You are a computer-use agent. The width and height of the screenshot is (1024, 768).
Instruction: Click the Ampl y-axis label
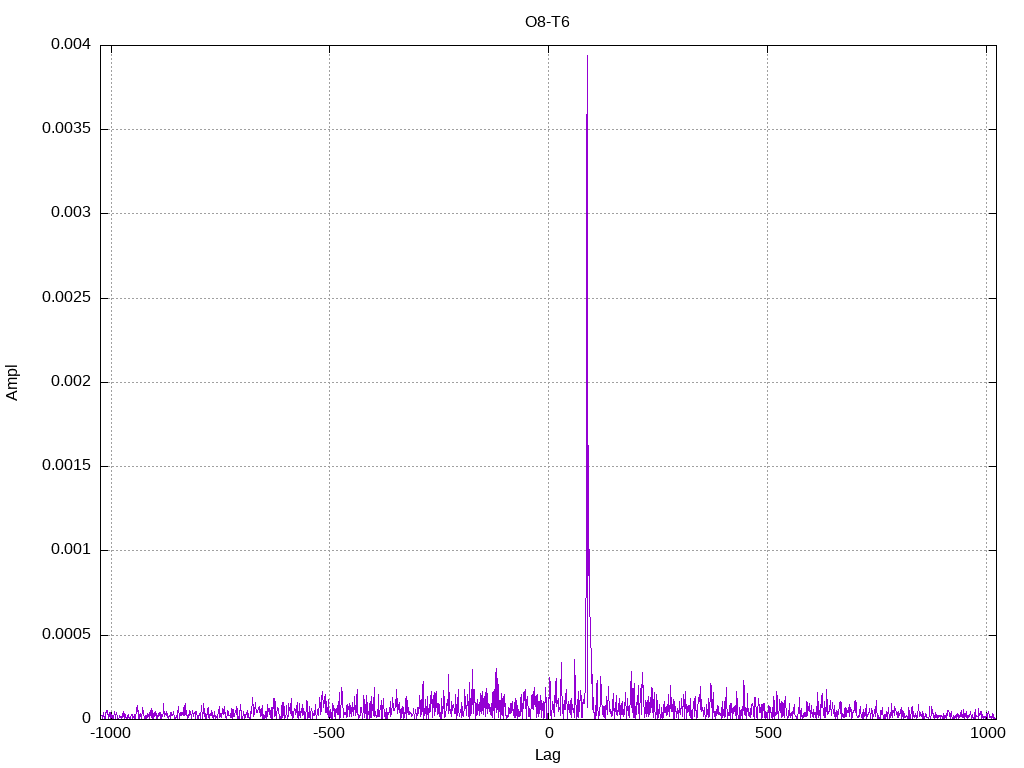coord(12,382)
